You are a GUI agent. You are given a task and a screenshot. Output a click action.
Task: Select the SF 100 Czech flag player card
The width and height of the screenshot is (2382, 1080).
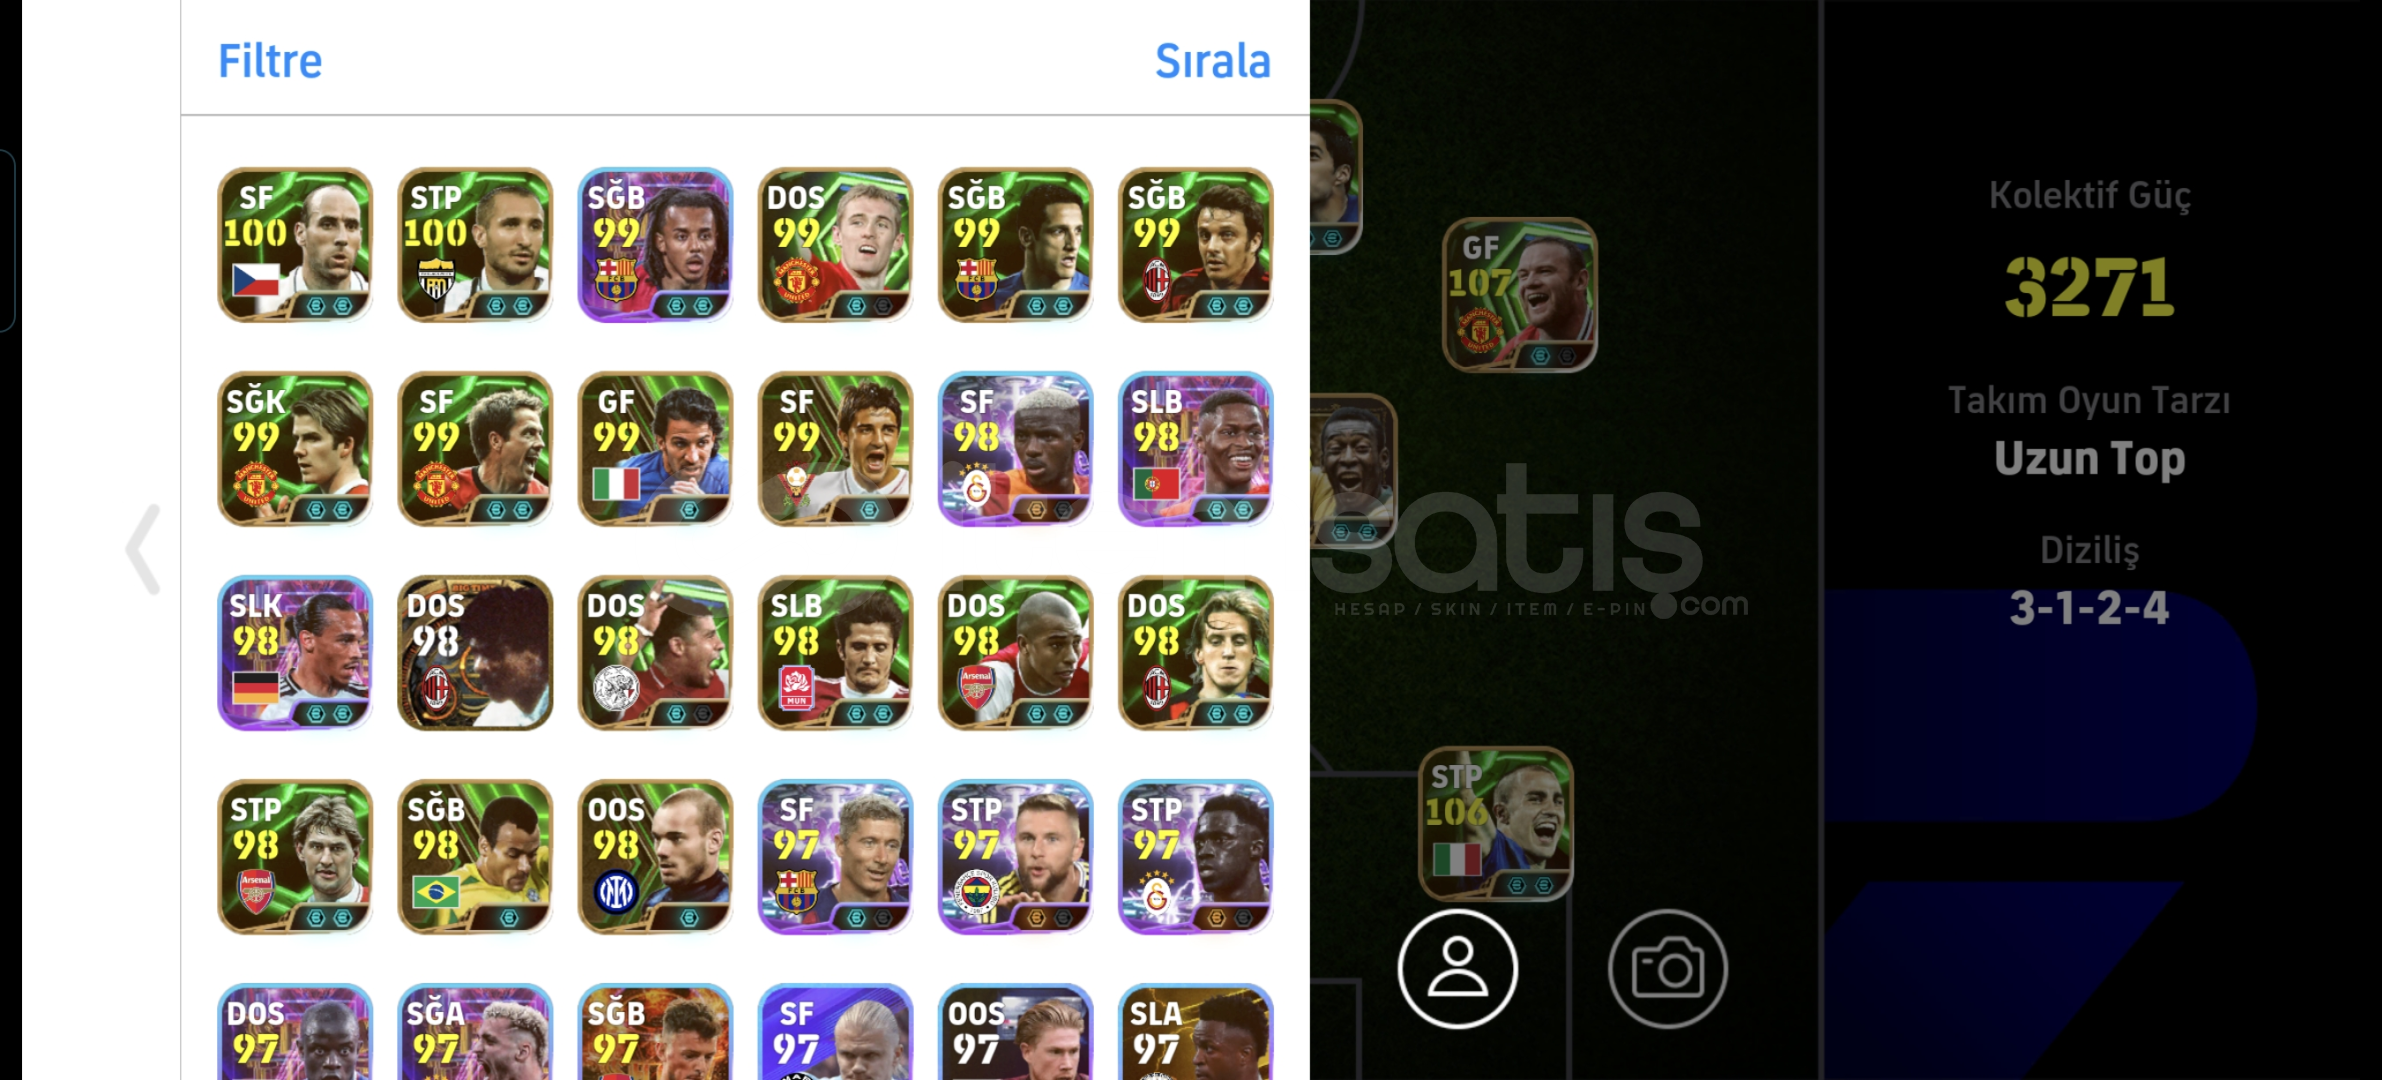point(295,245)
